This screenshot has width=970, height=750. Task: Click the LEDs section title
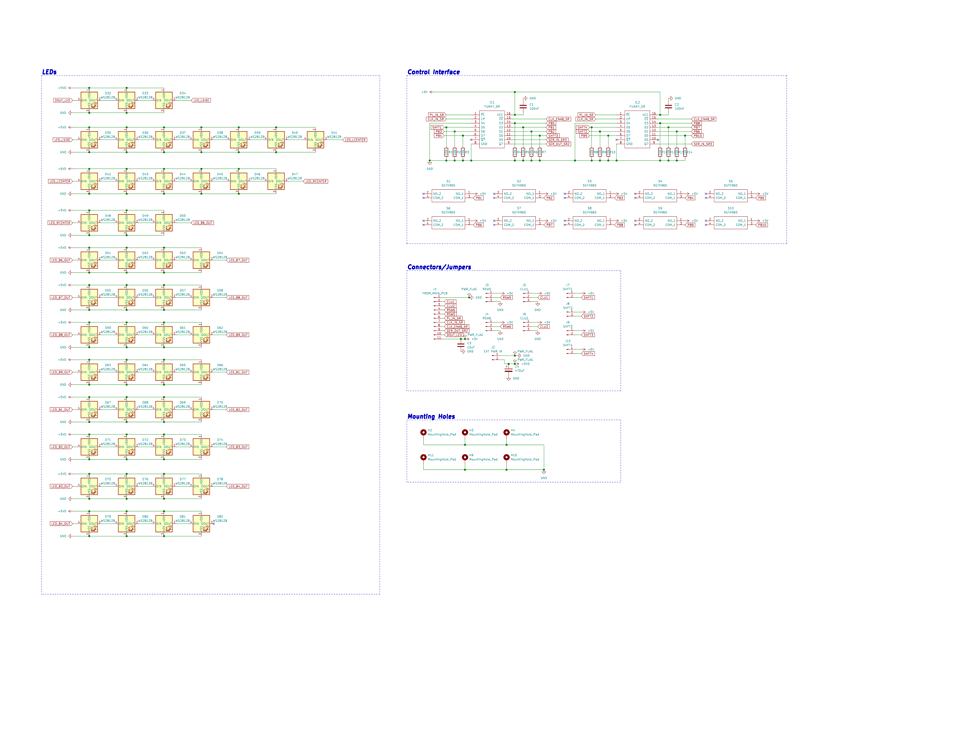click(x=49, y=72)
